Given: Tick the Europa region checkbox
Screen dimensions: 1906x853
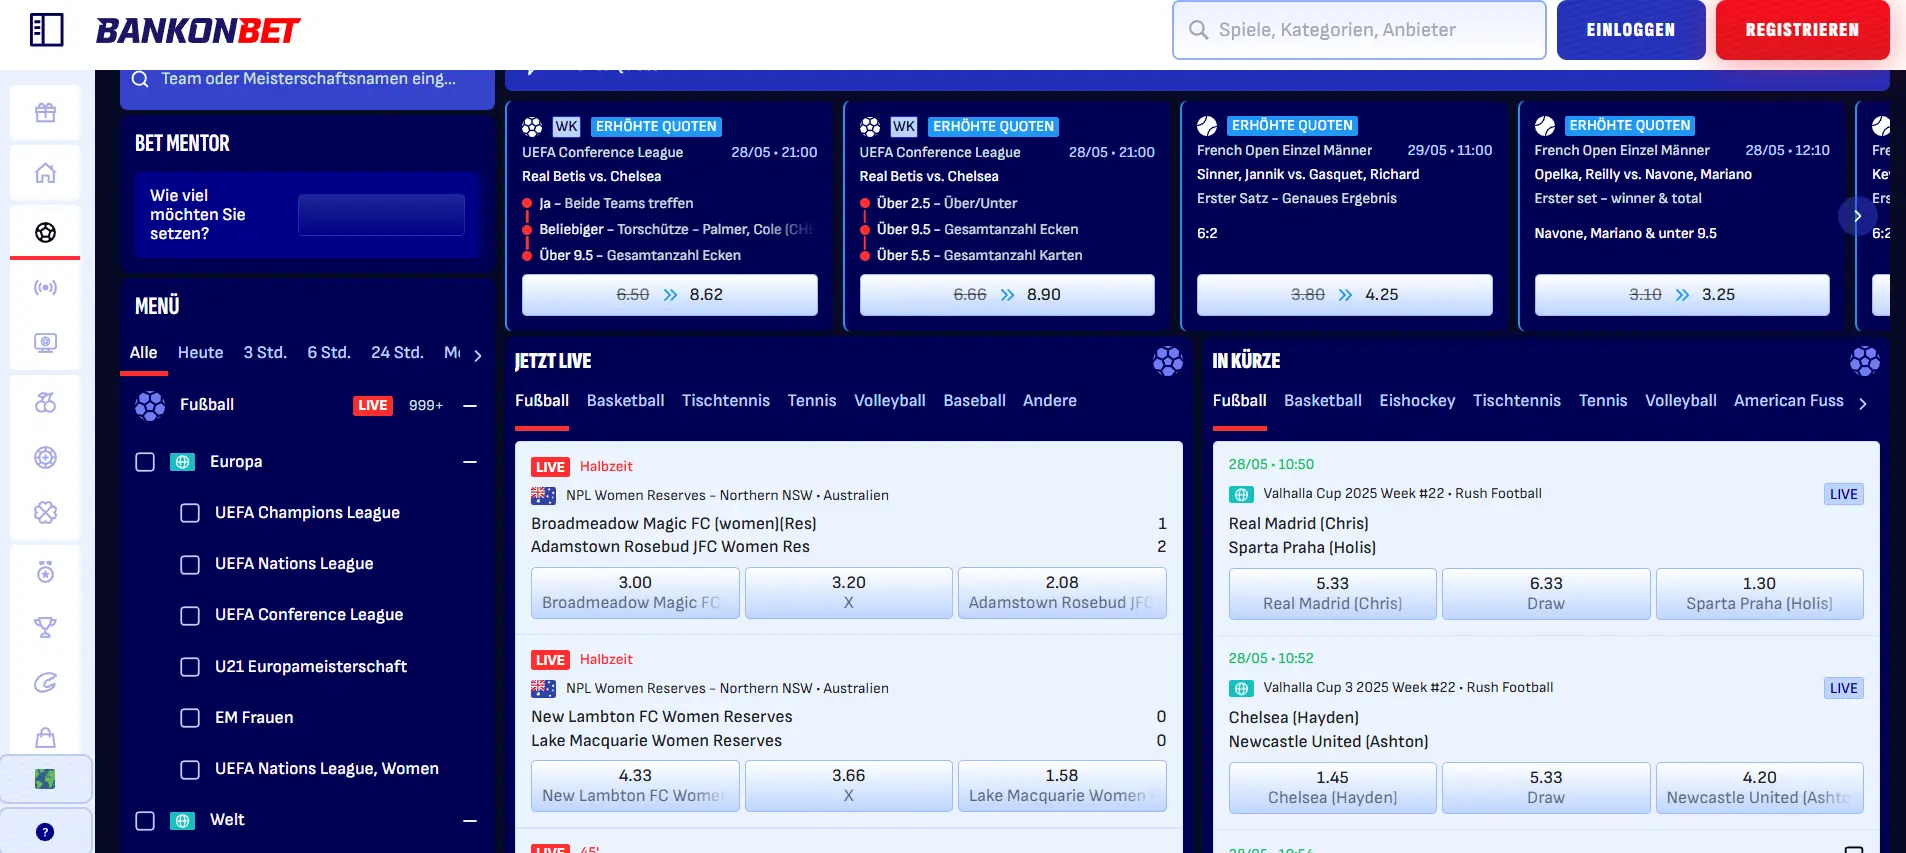Looking at the screenshot, I should [145, 462].
